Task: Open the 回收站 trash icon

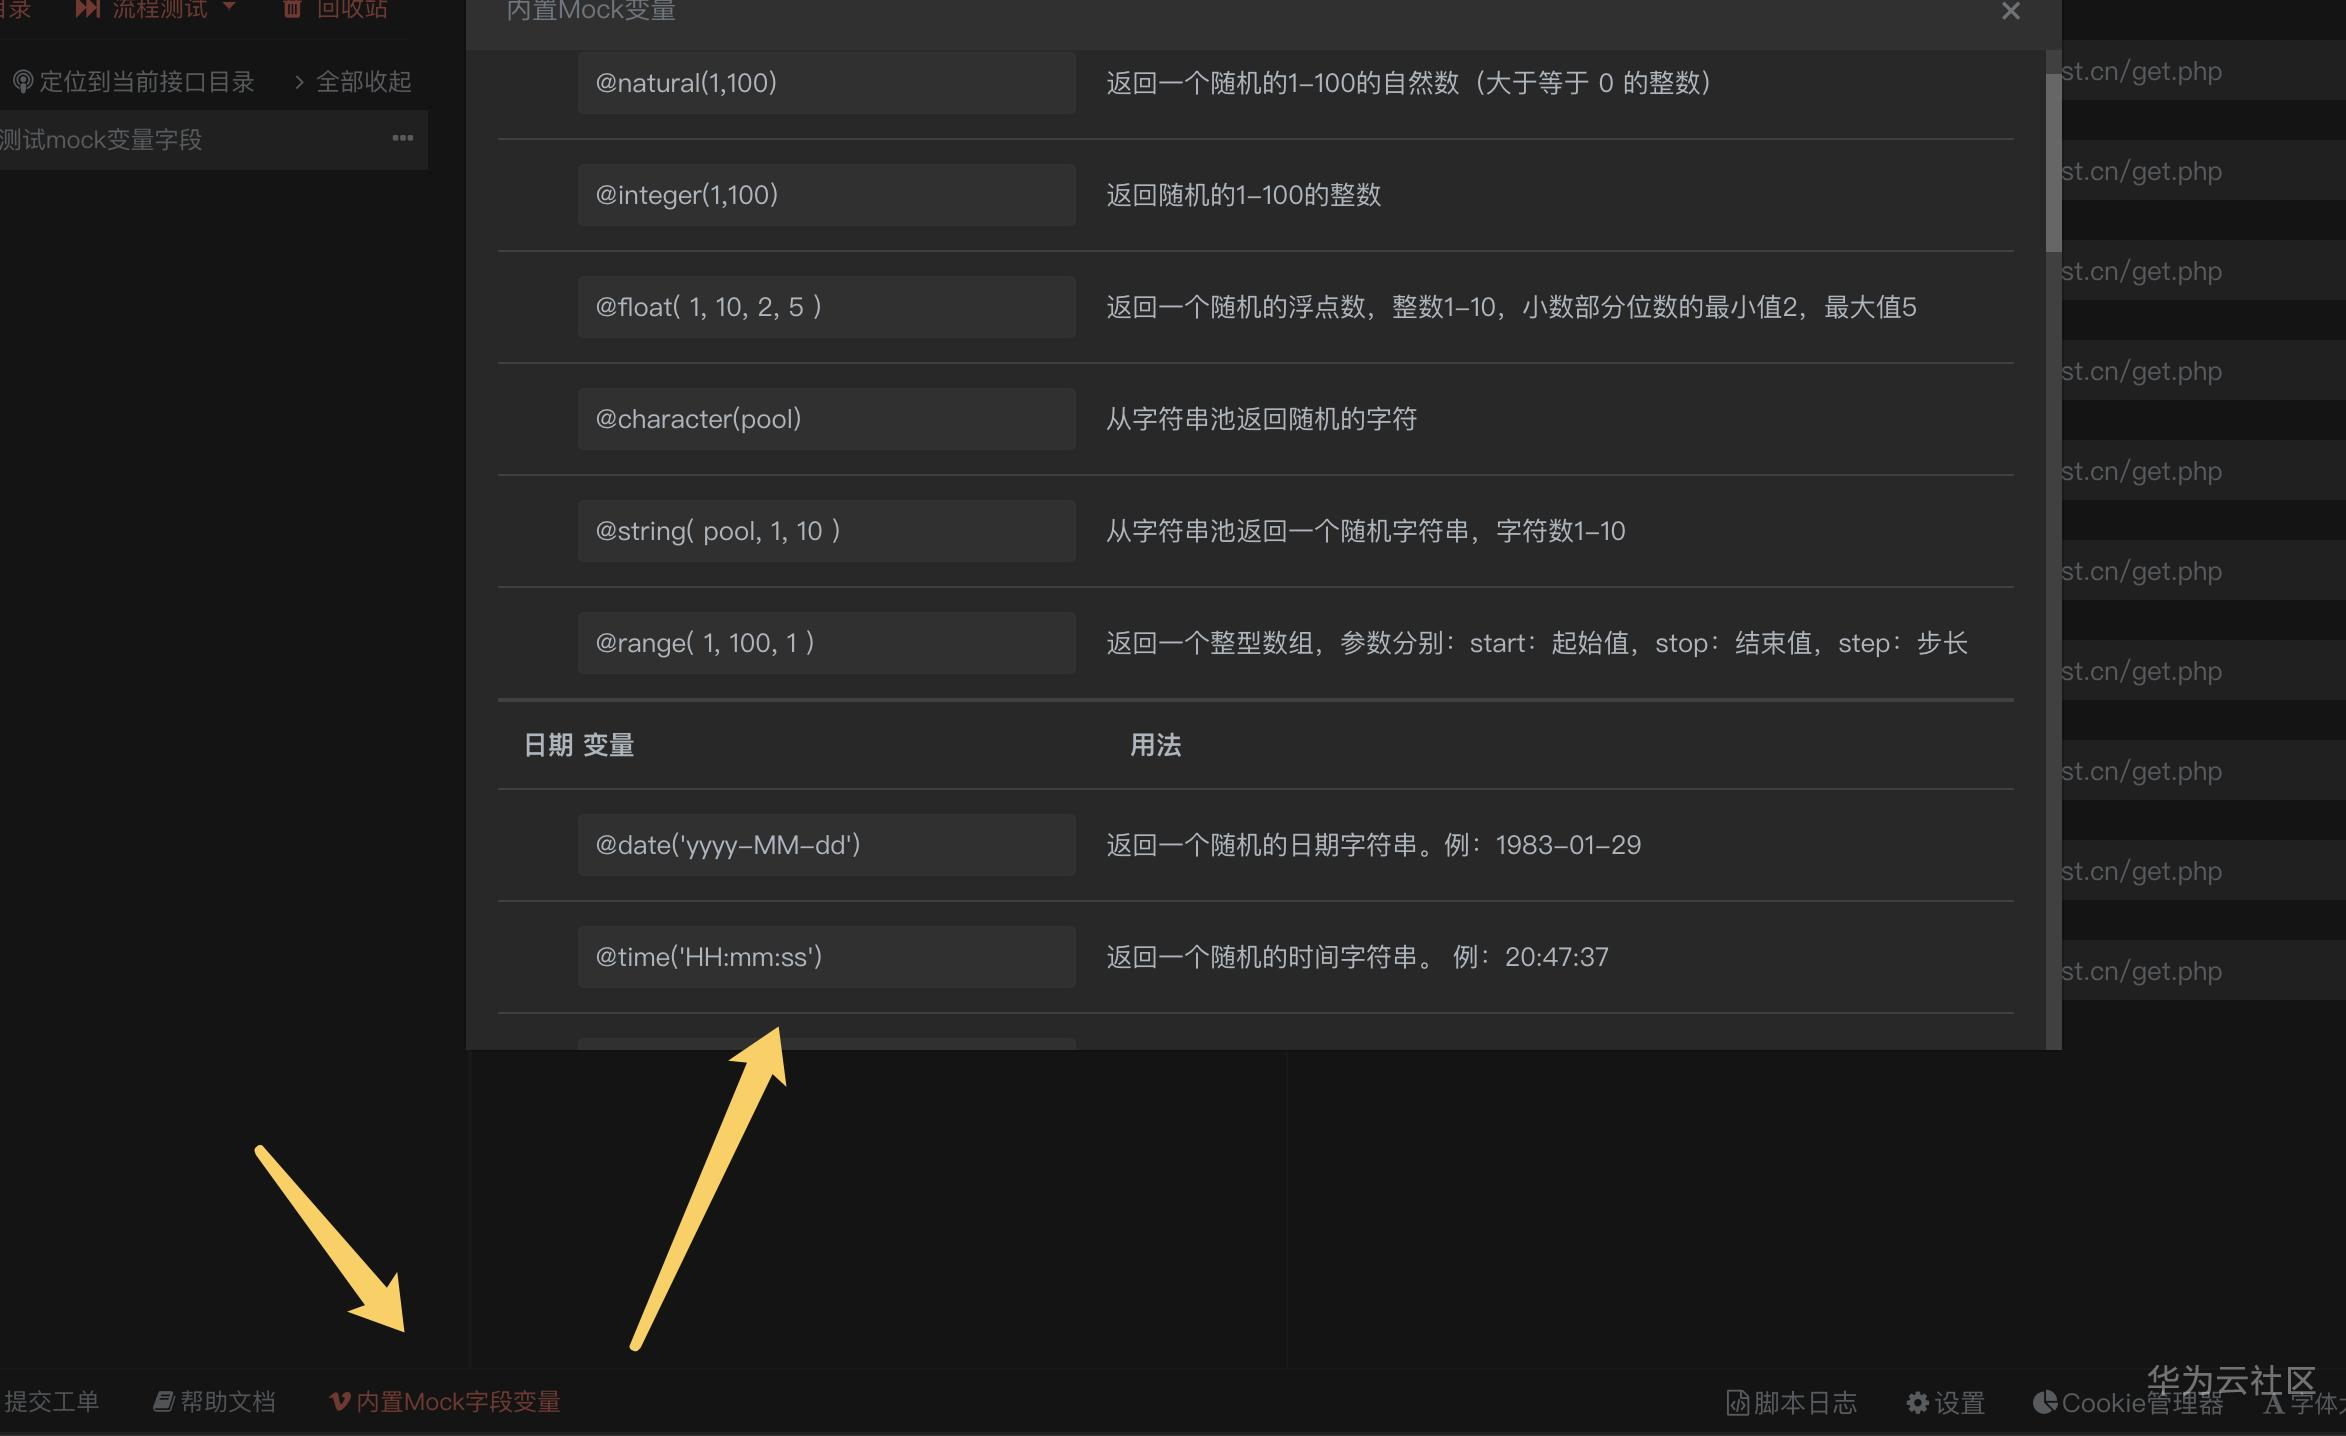Action: pos(291,8)
